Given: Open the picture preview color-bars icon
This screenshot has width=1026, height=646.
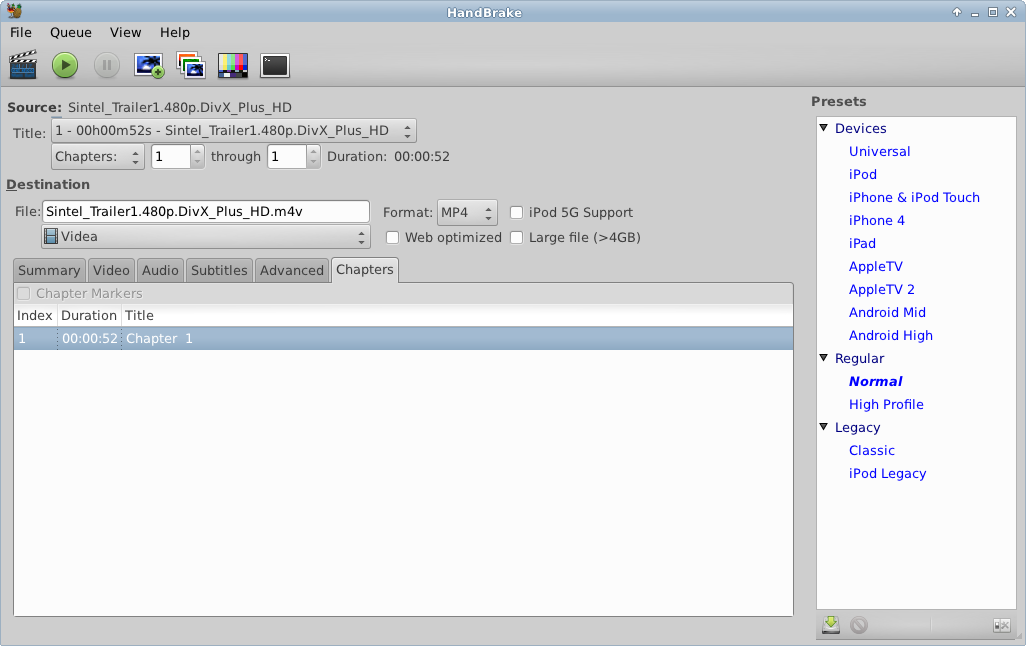Looking at the screenshot, I should (233, 65).
